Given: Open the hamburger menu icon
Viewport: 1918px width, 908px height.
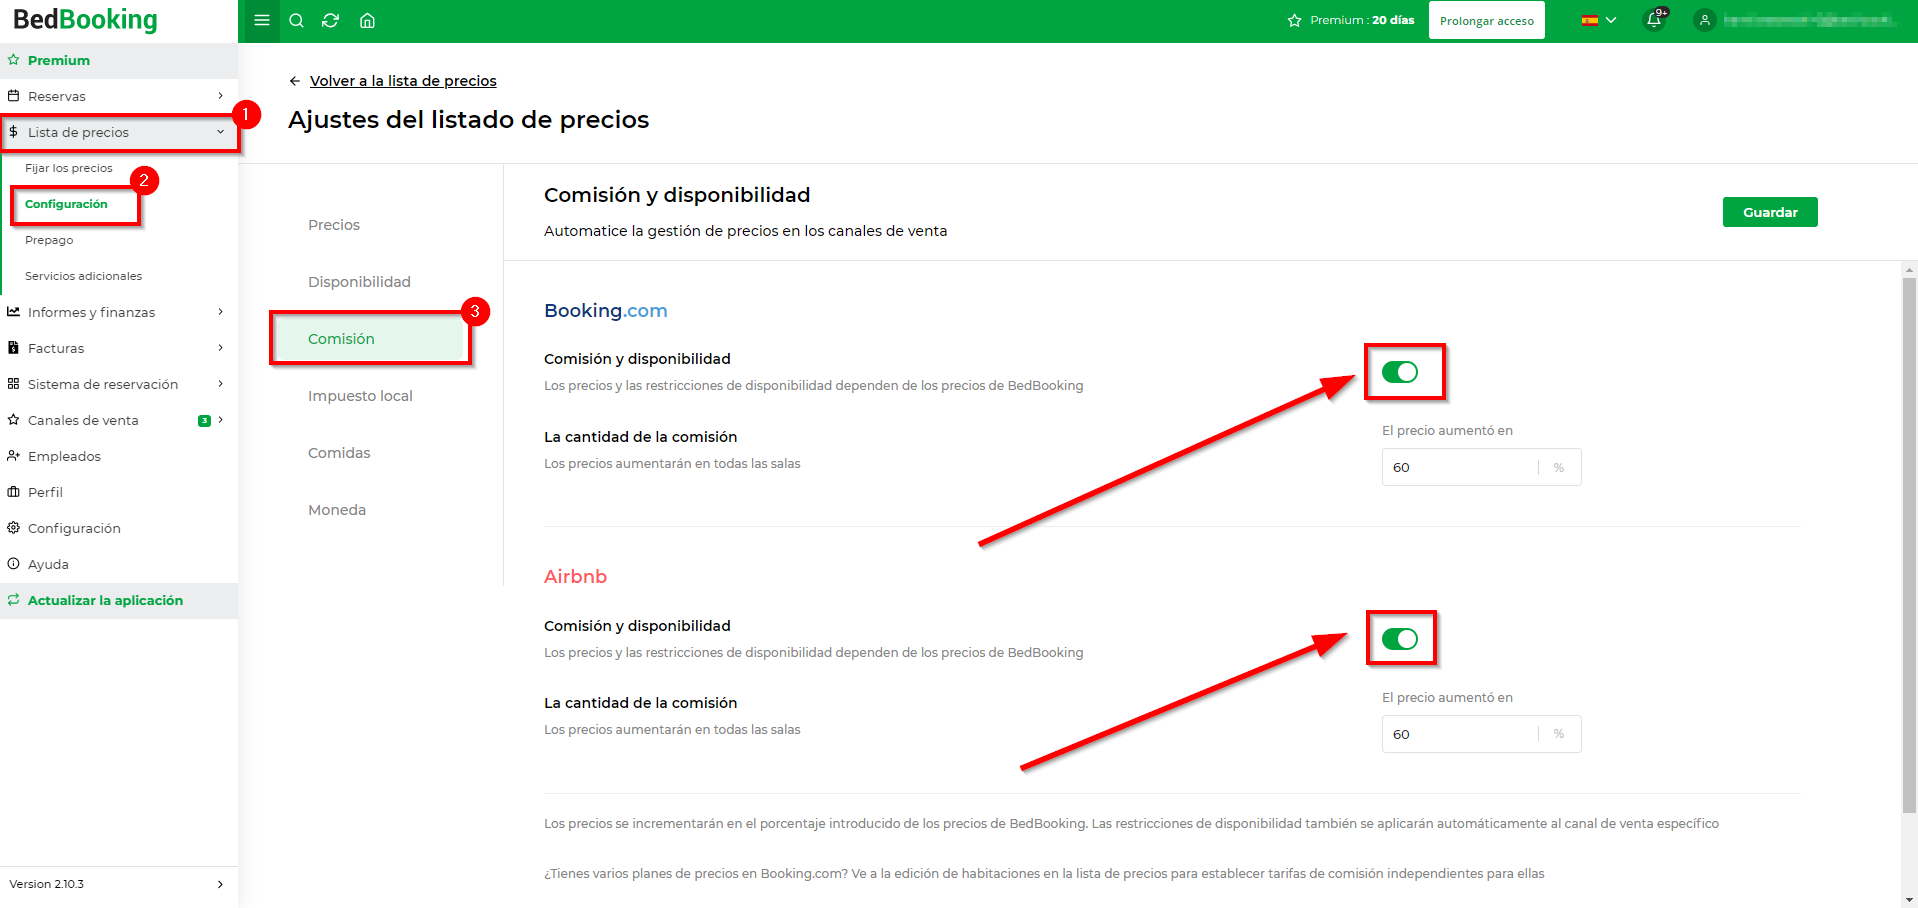Looking at the screenshot, I should pyautogui.click(x=262, y=20).
